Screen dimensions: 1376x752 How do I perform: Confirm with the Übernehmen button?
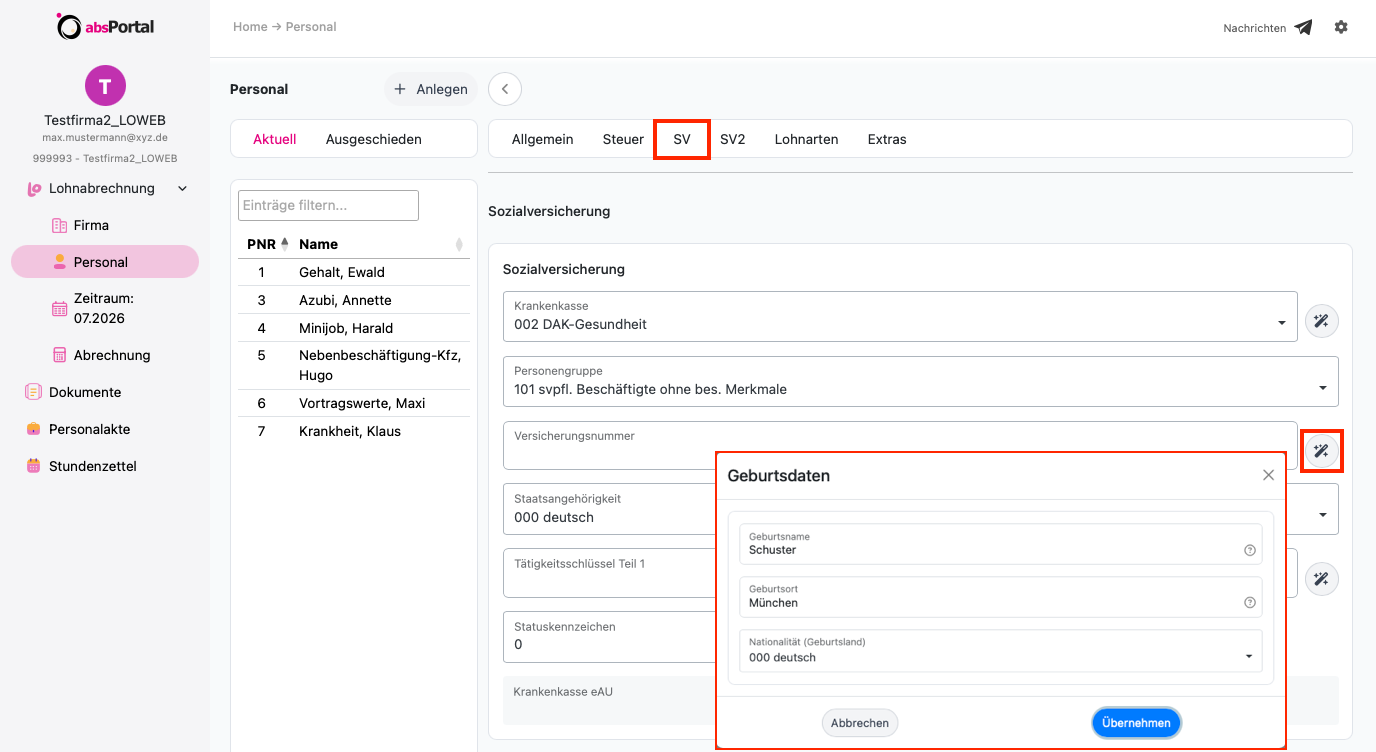1137,723
